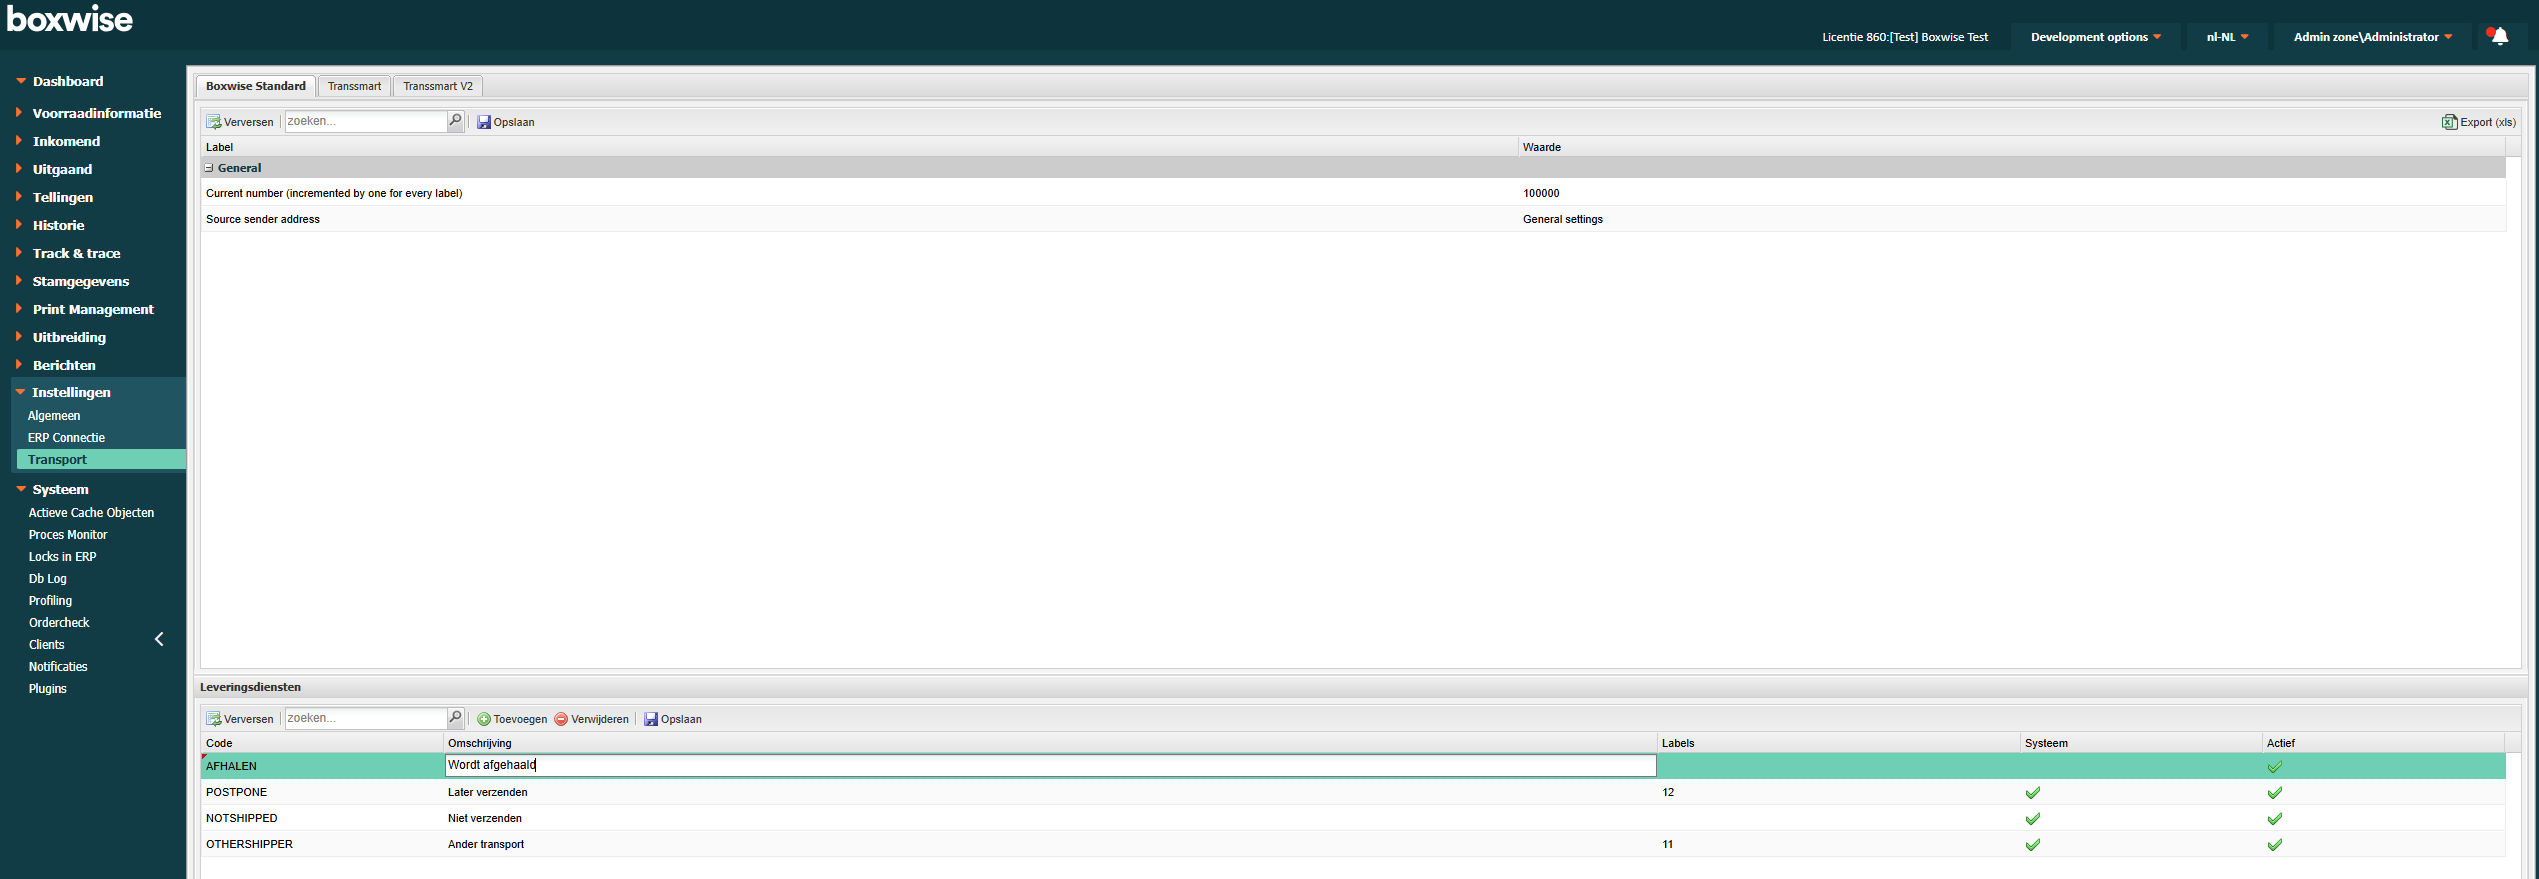The height and width of the screenshot is (879, 2539).
Task: Open the Development options dropdown
Action: pos(2095,37)
